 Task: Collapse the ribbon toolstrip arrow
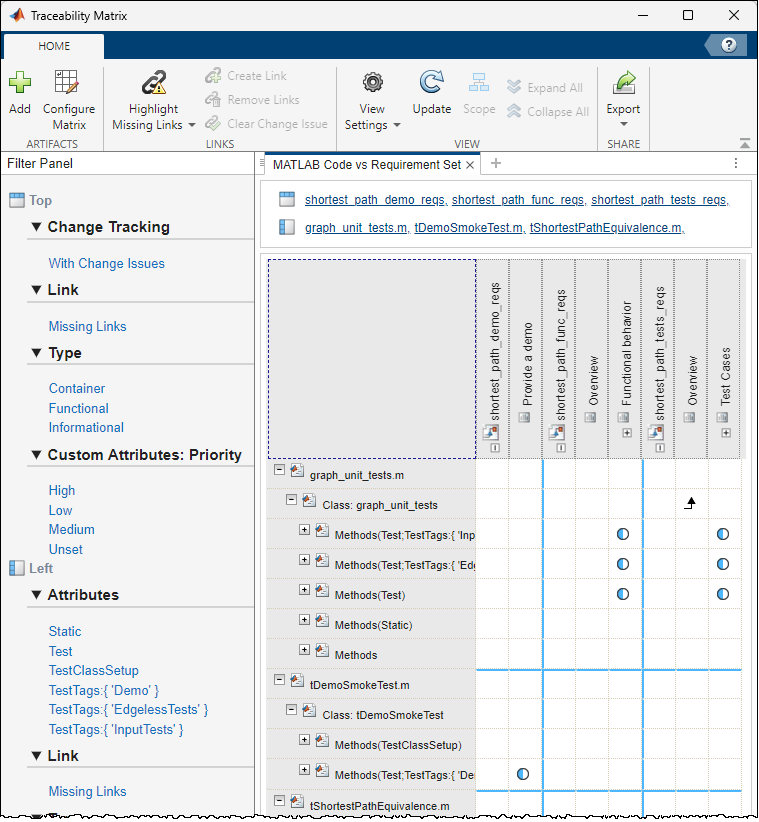pos(744,143)
